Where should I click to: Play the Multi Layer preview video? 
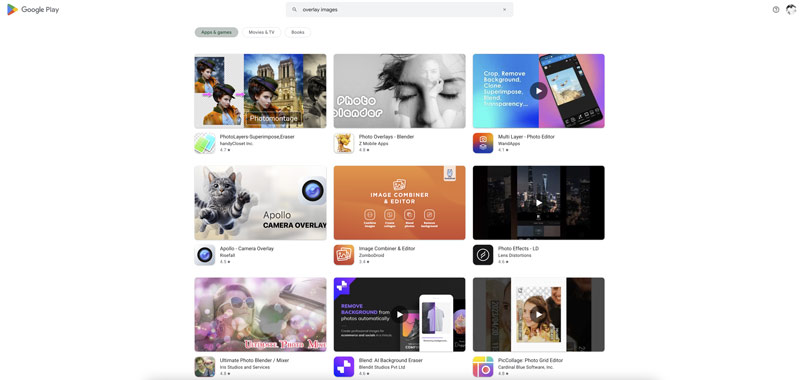tap(538, 91)
